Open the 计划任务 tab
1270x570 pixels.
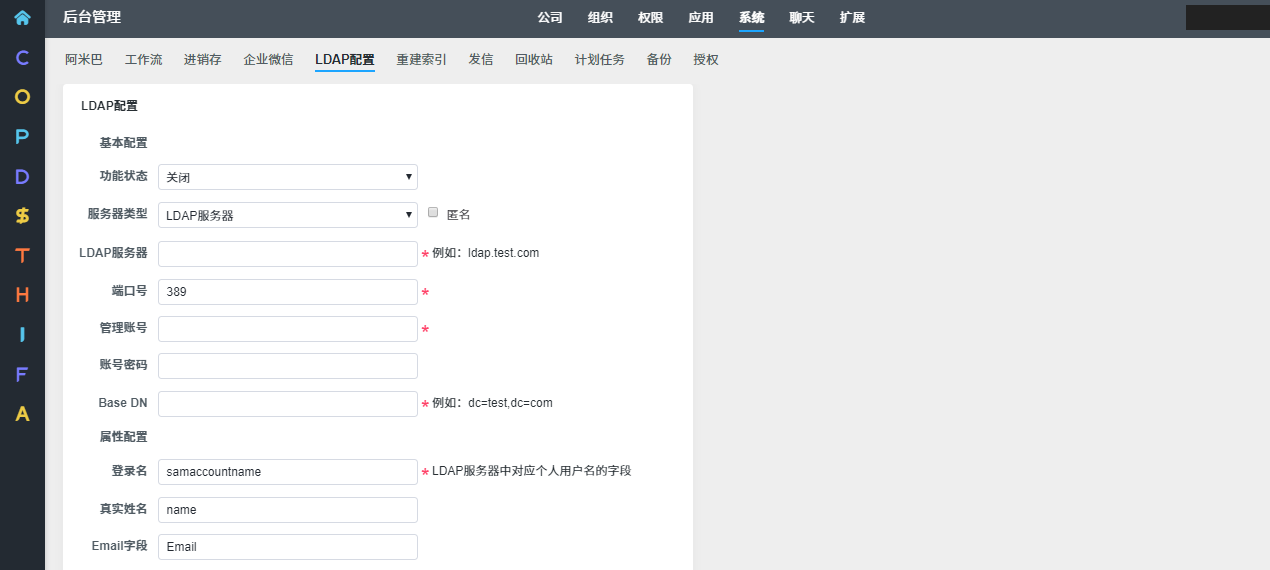tap(599, 60)
